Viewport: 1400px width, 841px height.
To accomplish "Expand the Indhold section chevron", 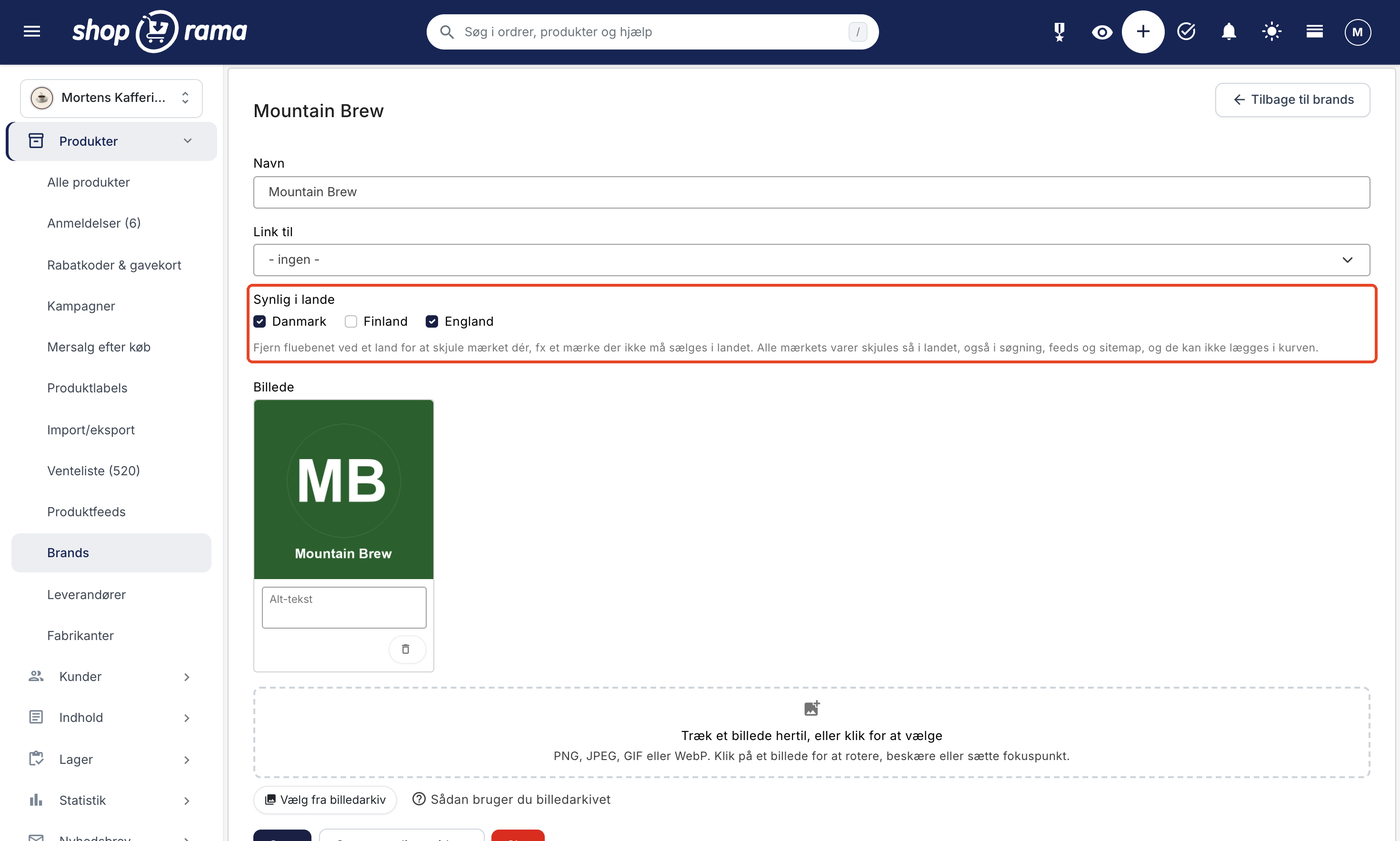I will [x=186, y=718].
